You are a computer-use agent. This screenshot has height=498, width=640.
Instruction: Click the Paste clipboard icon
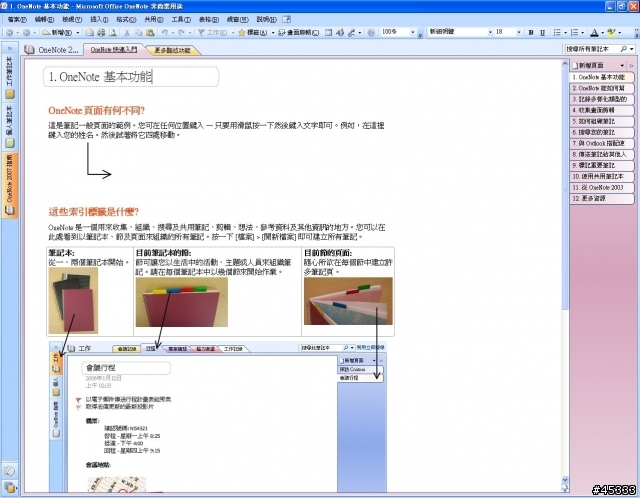(150, 32)
